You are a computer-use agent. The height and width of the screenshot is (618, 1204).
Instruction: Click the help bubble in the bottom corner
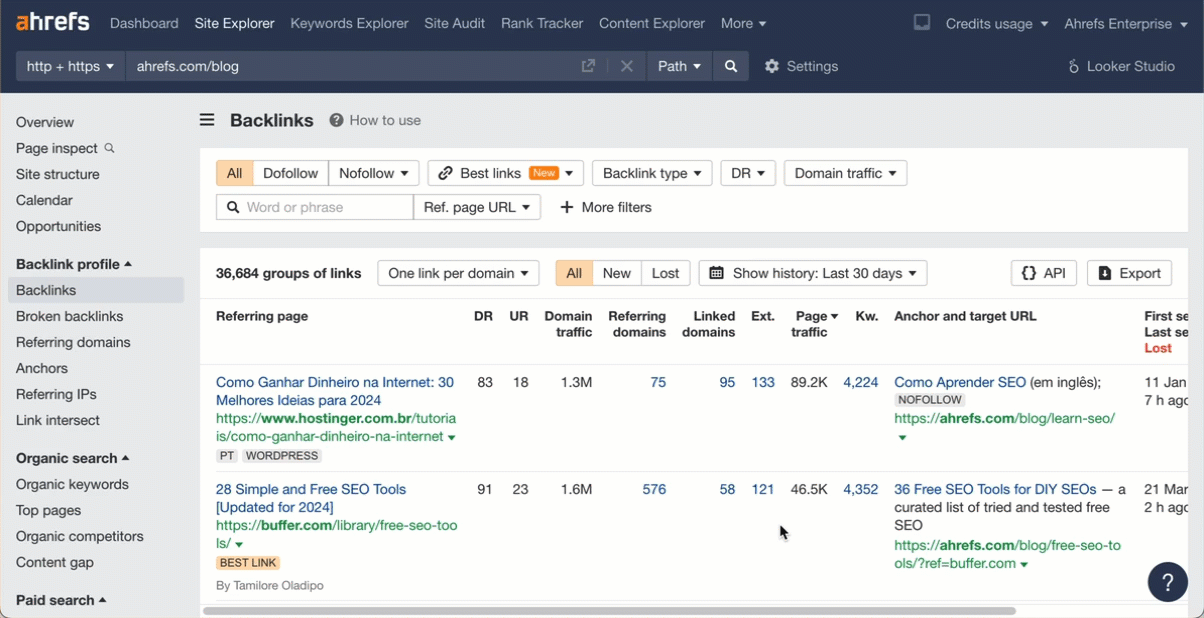pyautogui.click(x=1167, y=582)
